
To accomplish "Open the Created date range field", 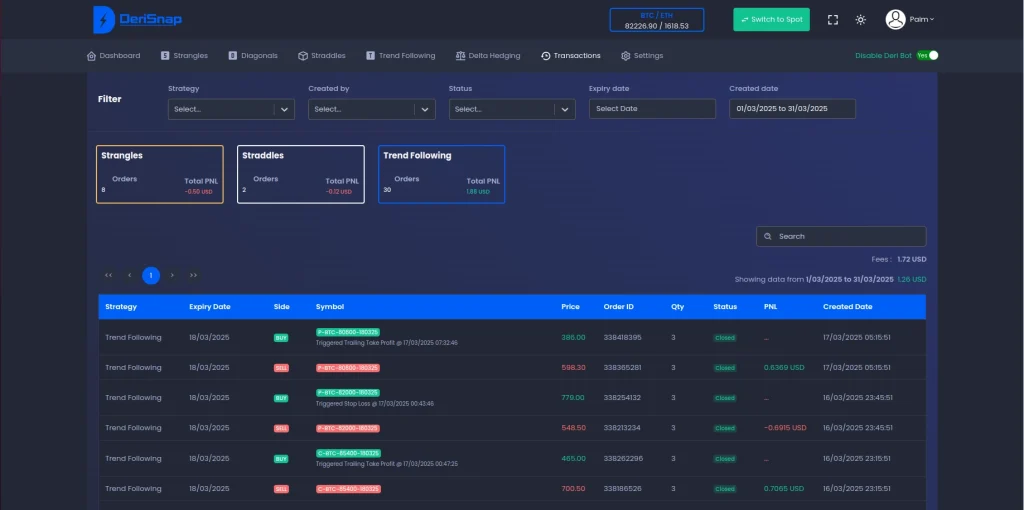I will (x=792, y=109).
